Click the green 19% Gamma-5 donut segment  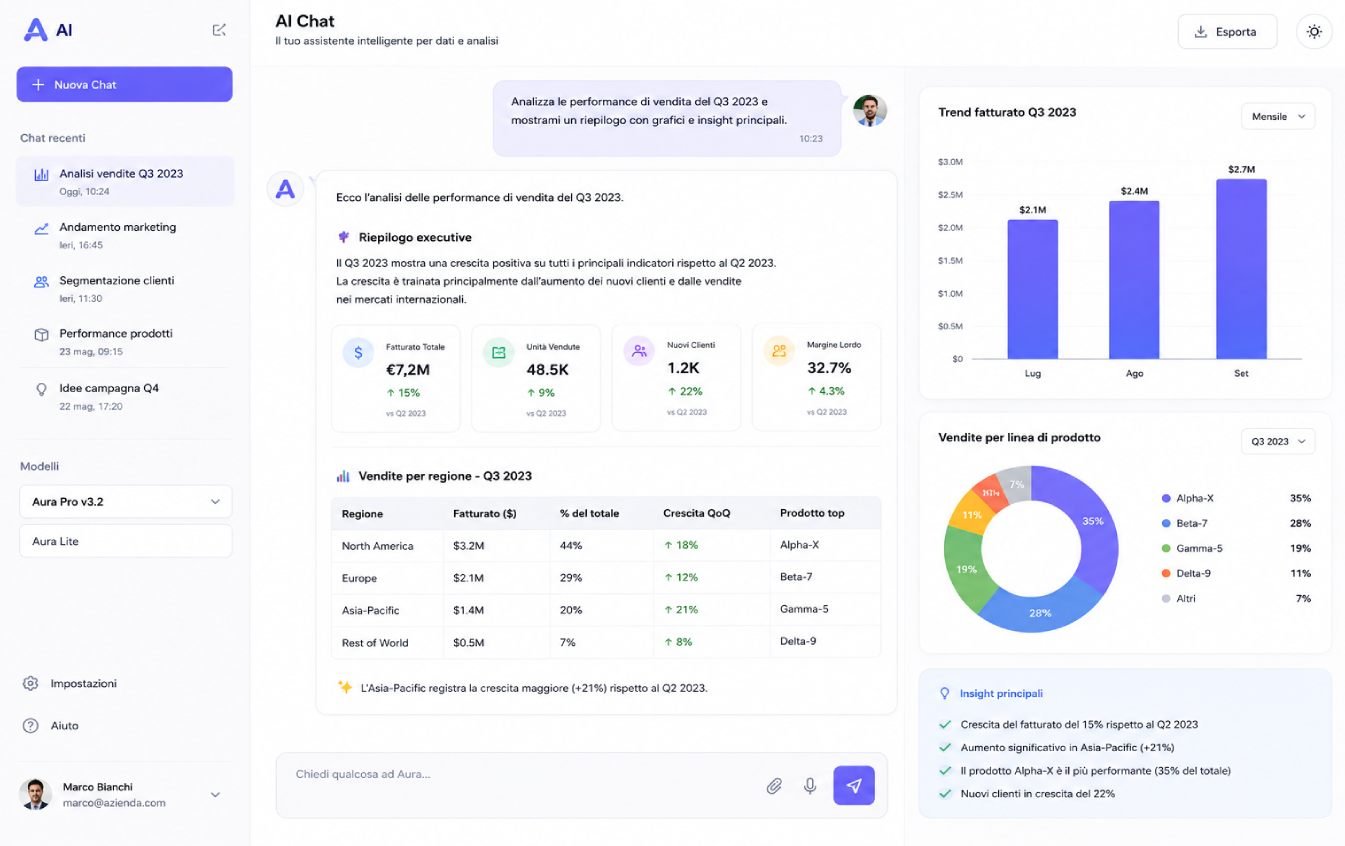click(964, 568)
